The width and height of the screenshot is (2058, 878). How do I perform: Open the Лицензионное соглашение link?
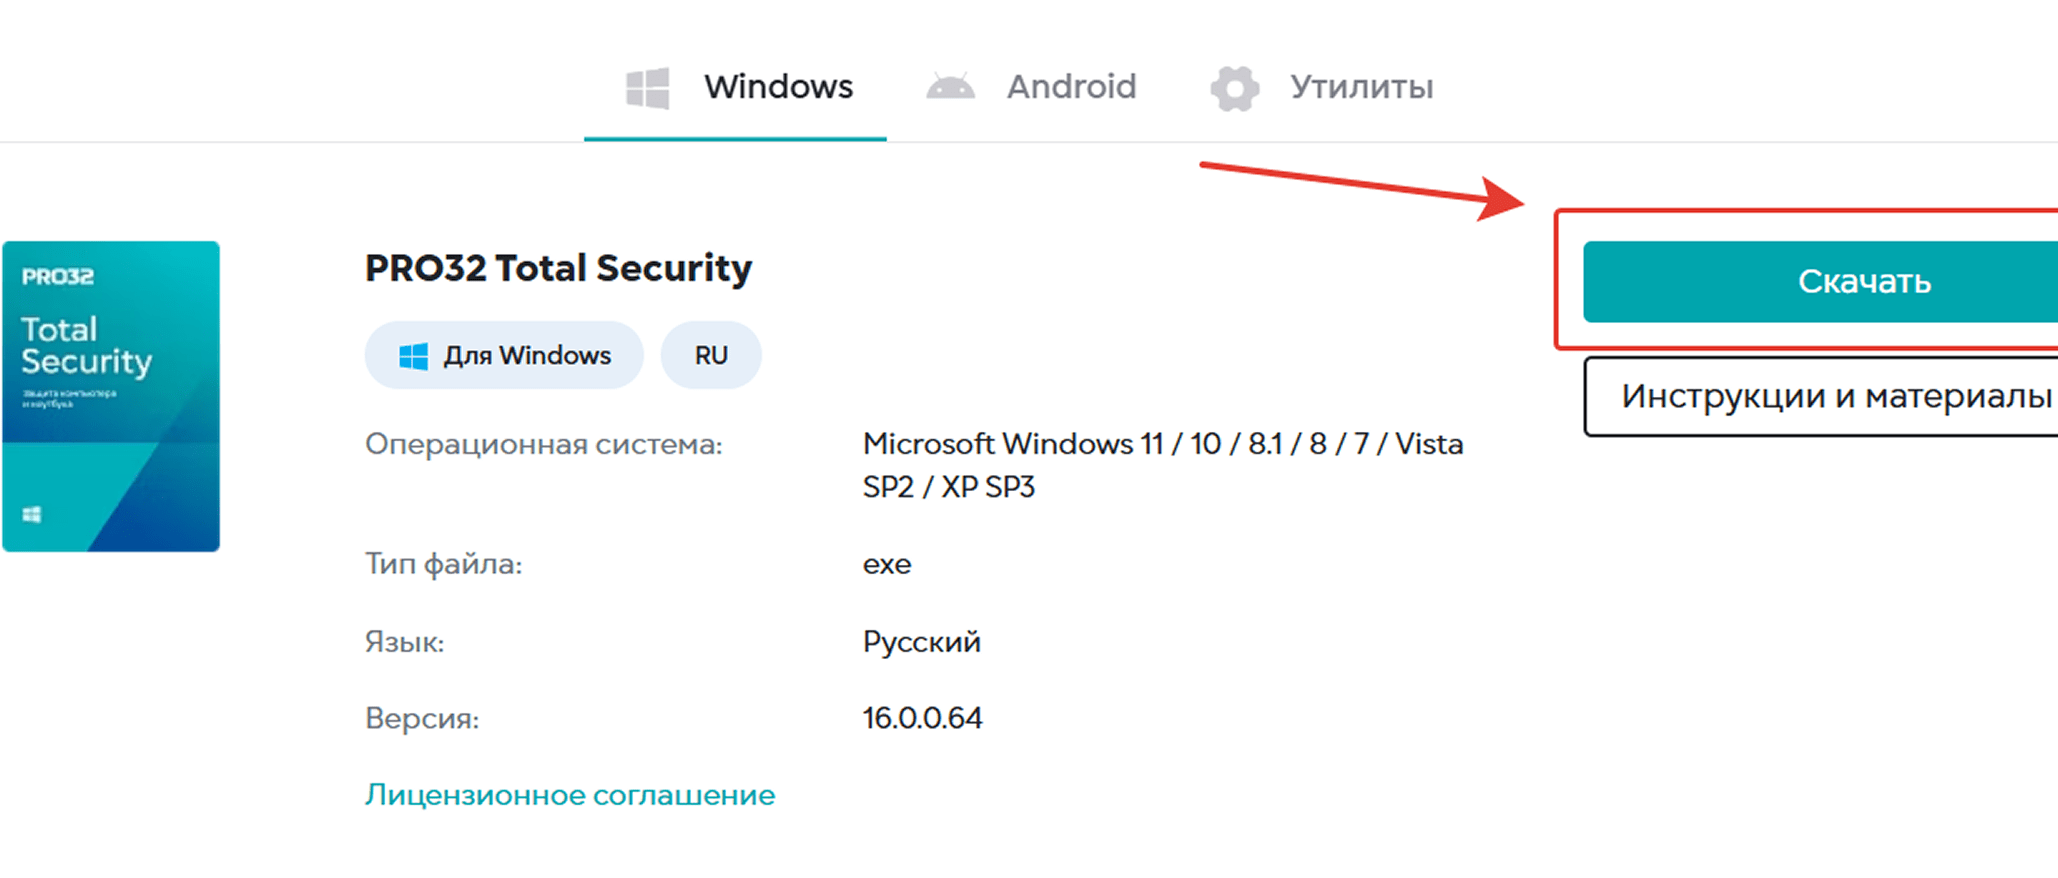pyautogui.click(x=569, y=794)
